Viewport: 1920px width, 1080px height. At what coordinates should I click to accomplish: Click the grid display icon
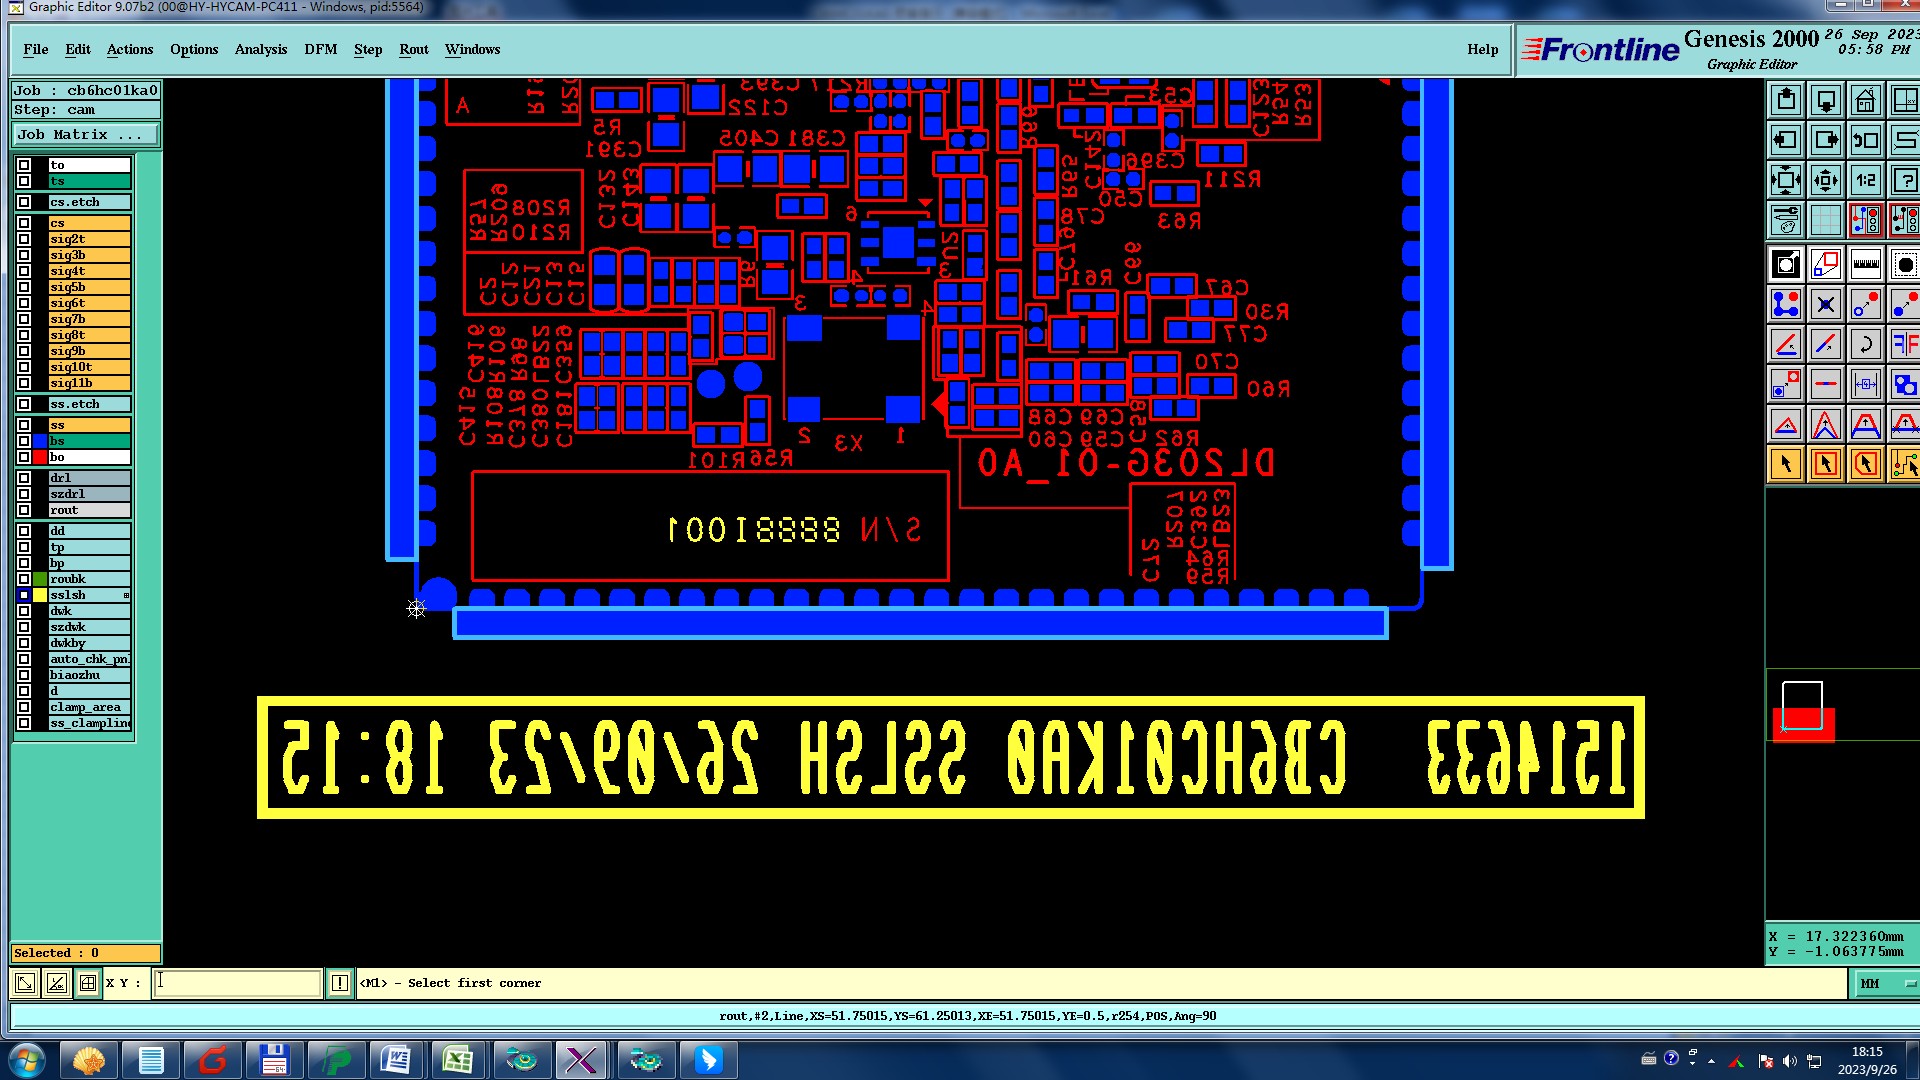1825,220
